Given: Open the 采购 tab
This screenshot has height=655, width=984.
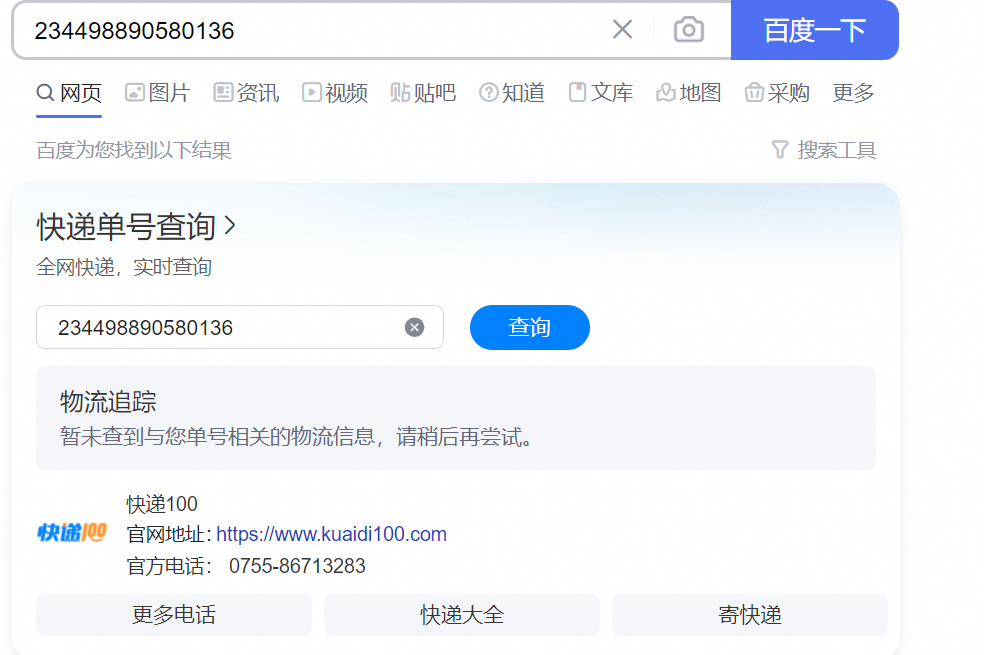Looking at the screenshot, I should point(777,93).
